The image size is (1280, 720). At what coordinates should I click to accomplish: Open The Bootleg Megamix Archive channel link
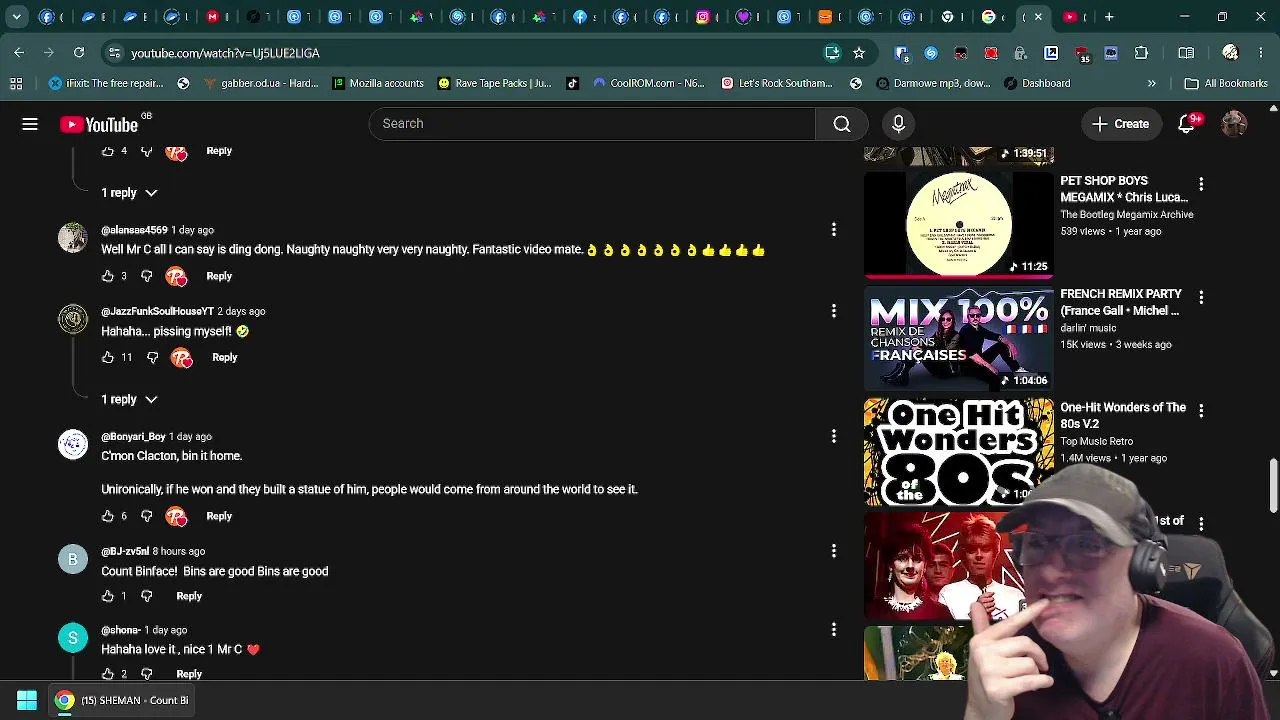[x=1127, y=214]
